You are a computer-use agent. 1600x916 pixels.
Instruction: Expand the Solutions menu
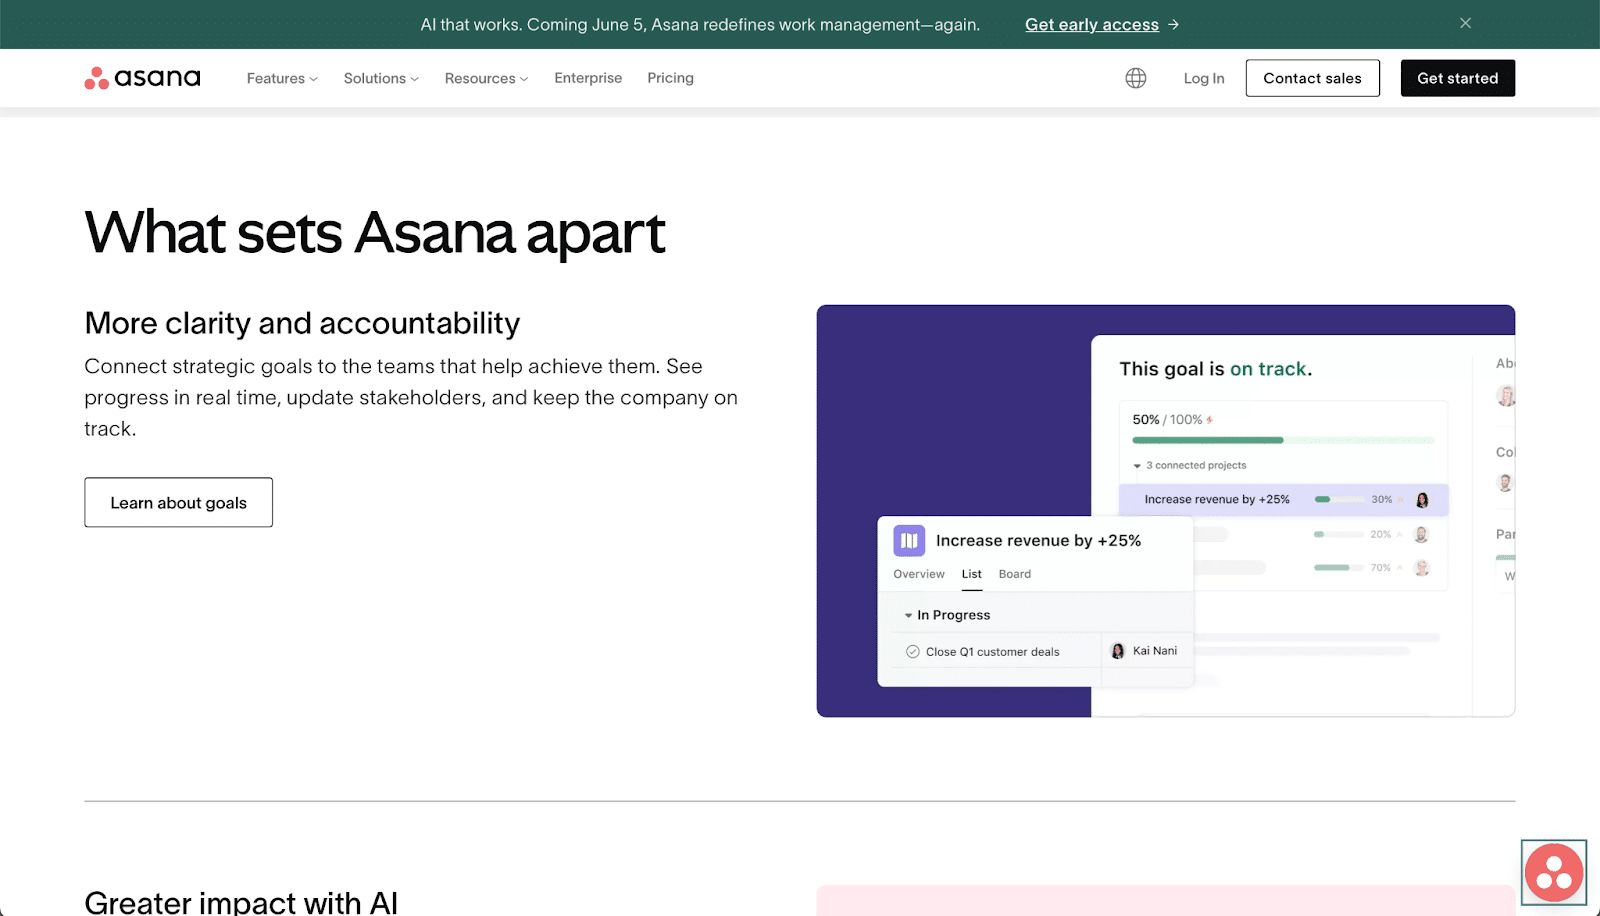(381, 78)
